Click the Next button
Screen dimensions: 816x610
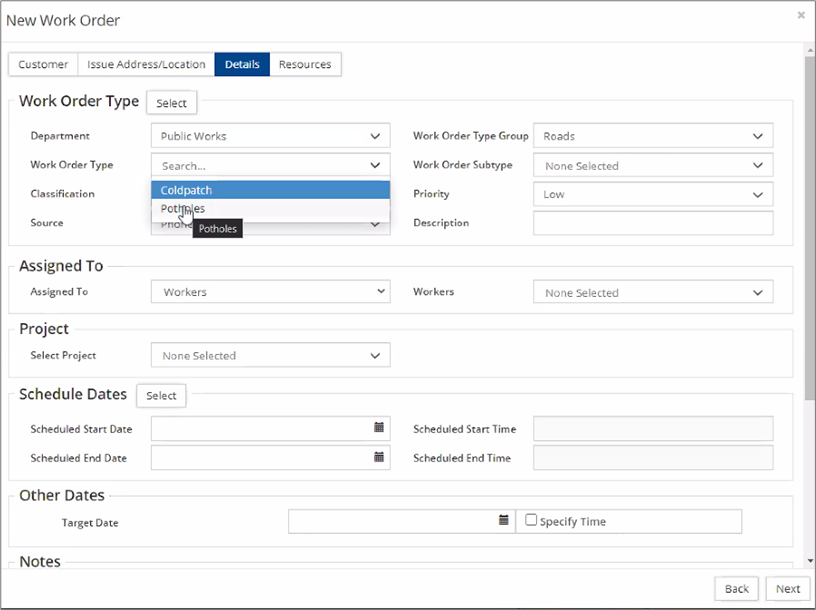(x=787, y=588)
